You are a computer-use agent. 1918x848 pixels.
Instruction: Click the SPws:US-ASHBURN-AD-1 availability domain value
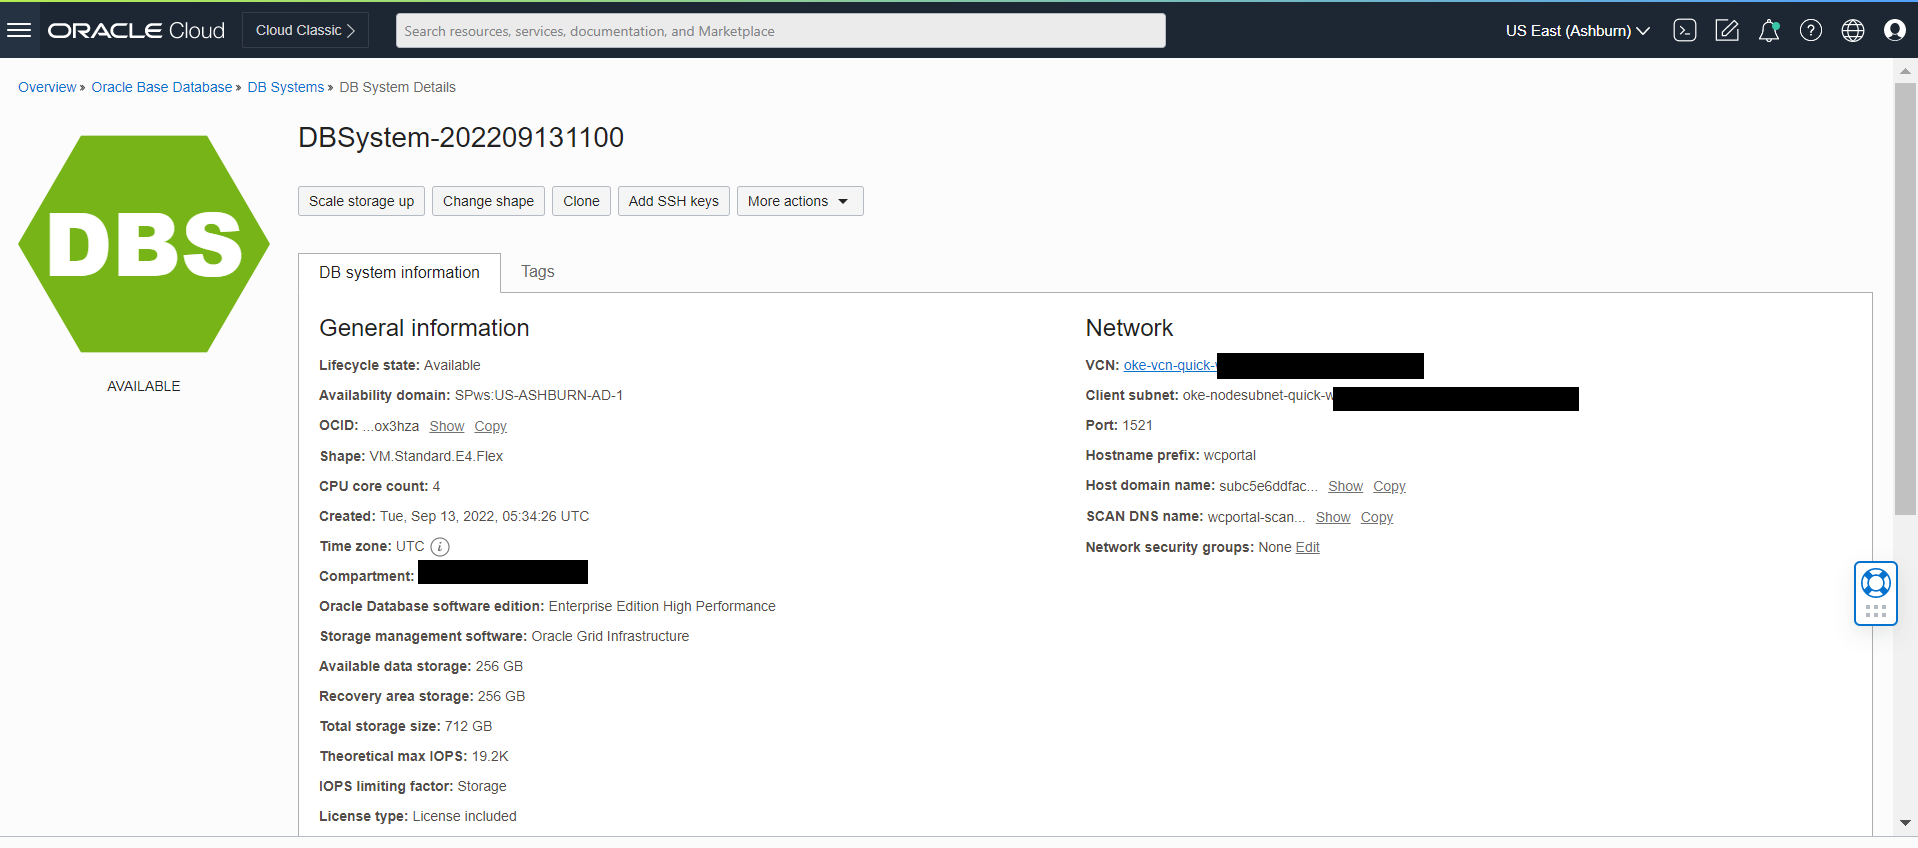point(539,395)
